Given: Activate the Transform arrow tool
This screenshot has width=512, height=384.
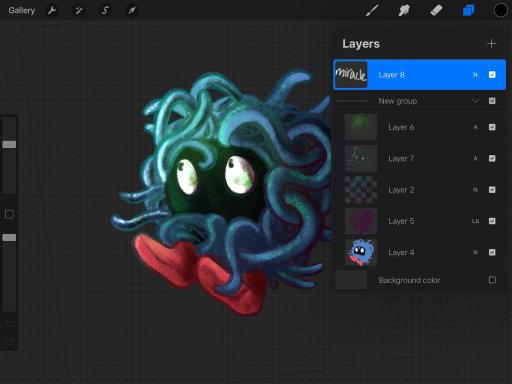Looking at the screenshot, I should coord(132,10).
